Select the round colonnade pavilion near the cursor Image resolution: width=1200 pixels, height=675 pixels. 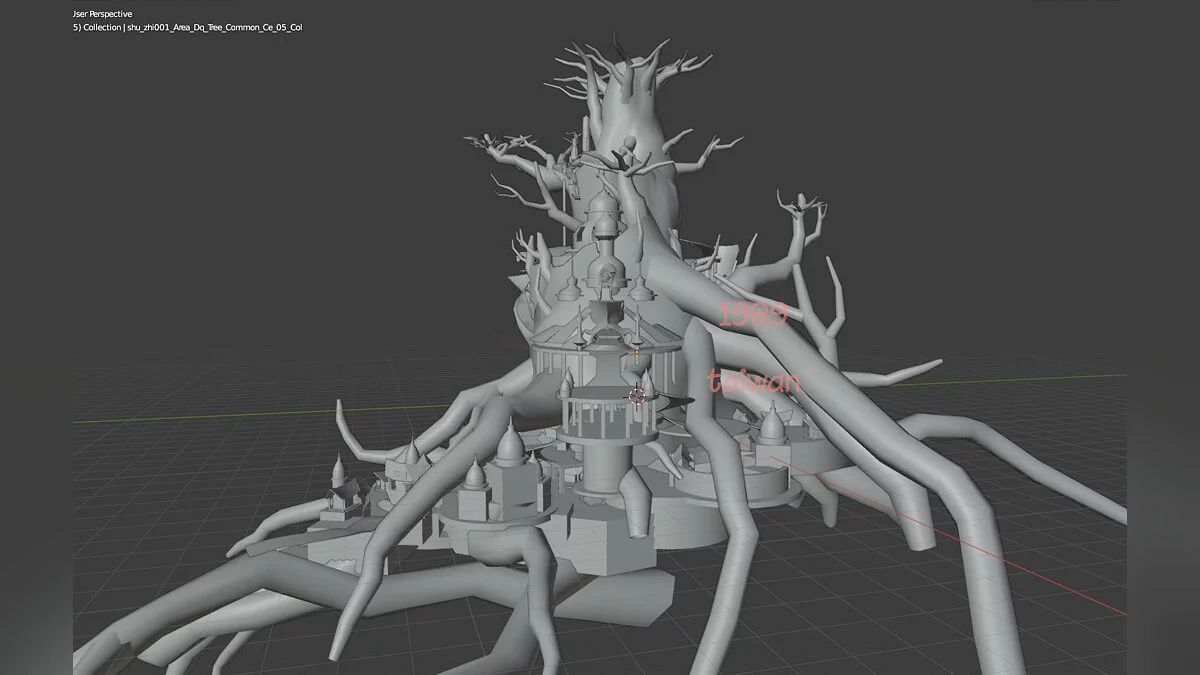600,412
